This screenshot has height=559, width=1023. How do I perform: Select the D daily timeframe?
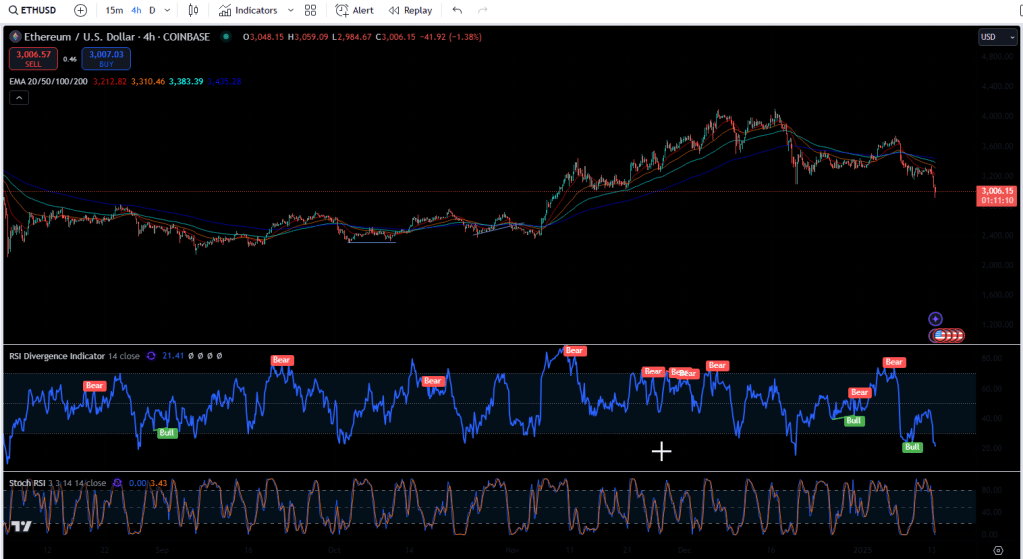click(x=152, y=10)
